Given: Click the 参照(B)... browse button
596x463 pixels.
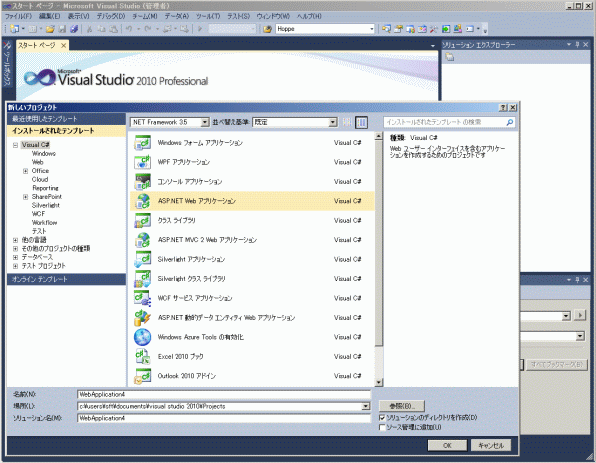Looking at the screenshot, I should click(402, 406).
